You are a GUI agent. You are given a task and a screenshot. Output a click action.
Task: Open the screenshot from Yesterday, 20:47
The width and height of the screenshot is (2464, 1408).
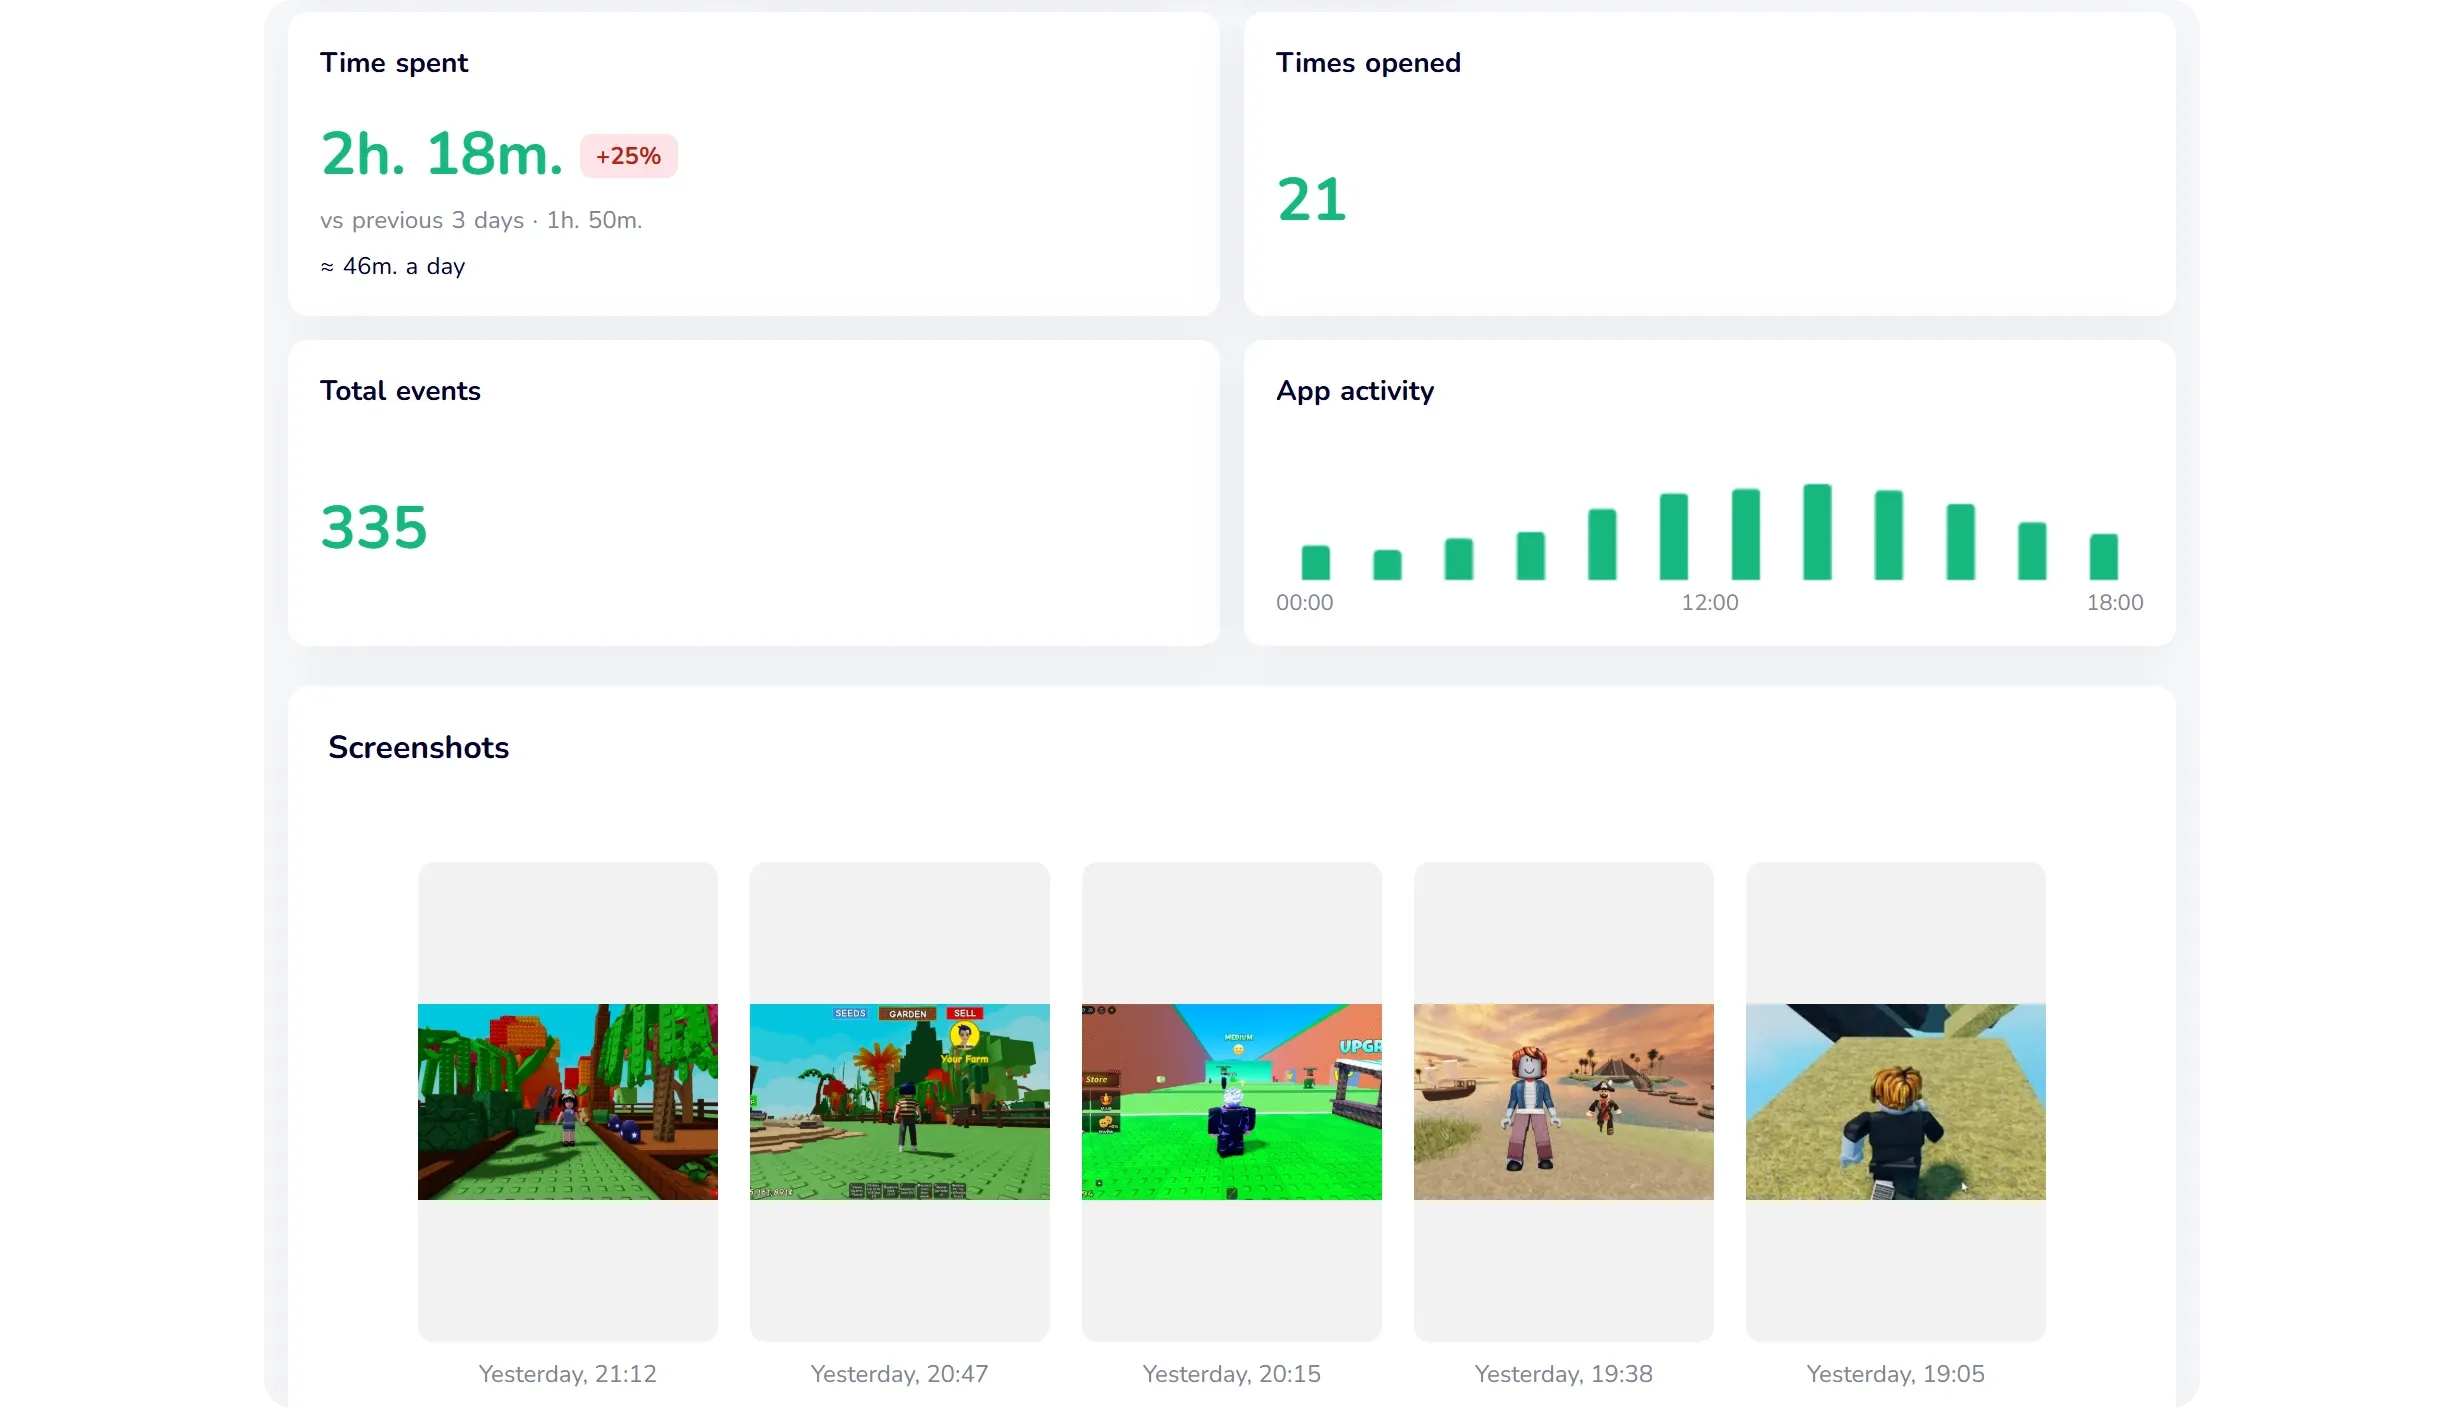tap(900, 1101)
